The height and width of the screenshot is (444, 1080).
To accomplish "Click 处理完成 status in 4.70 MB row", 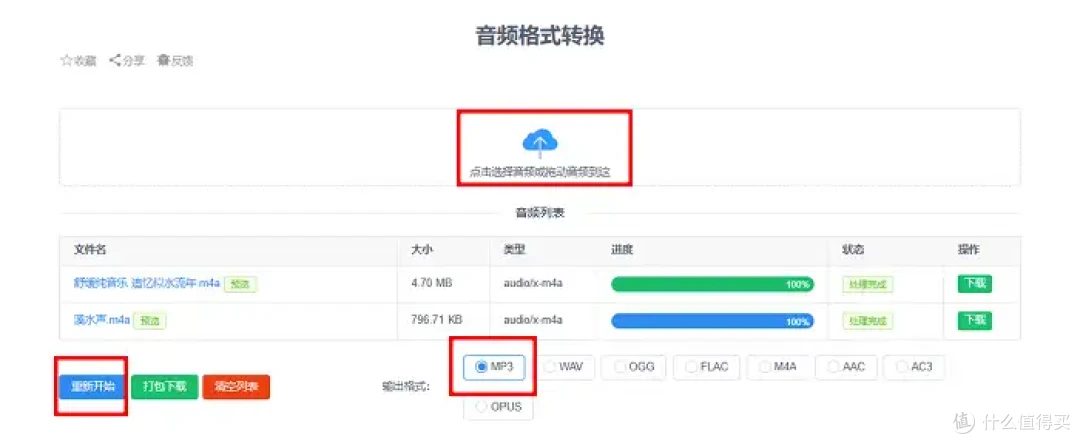I will tap(867, 284).
